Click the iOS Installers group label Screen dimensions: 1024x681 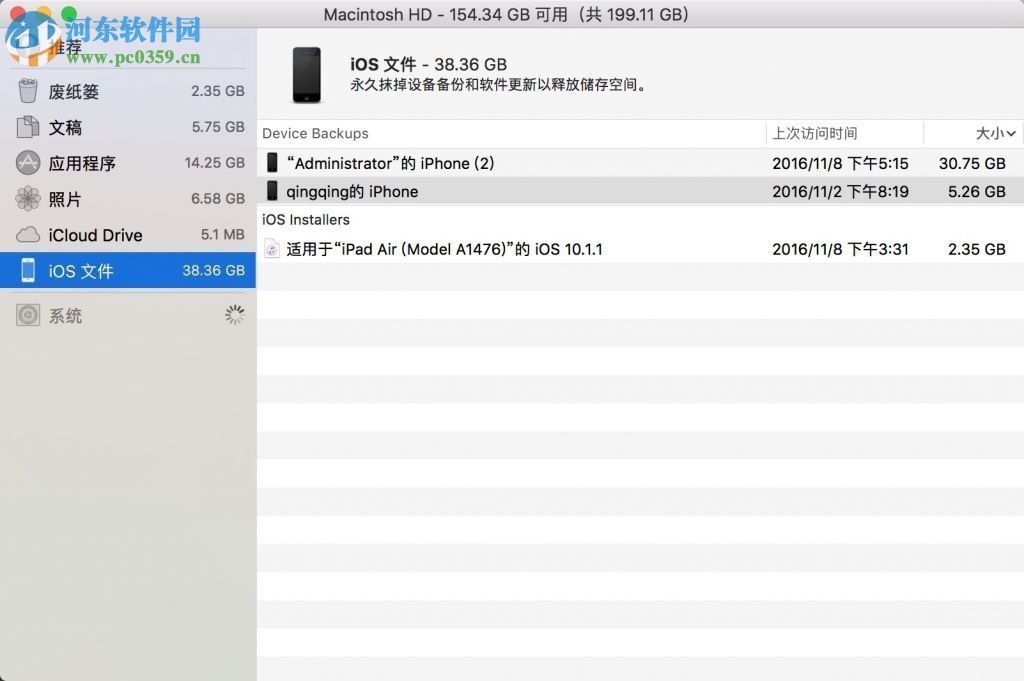point(306,219)
